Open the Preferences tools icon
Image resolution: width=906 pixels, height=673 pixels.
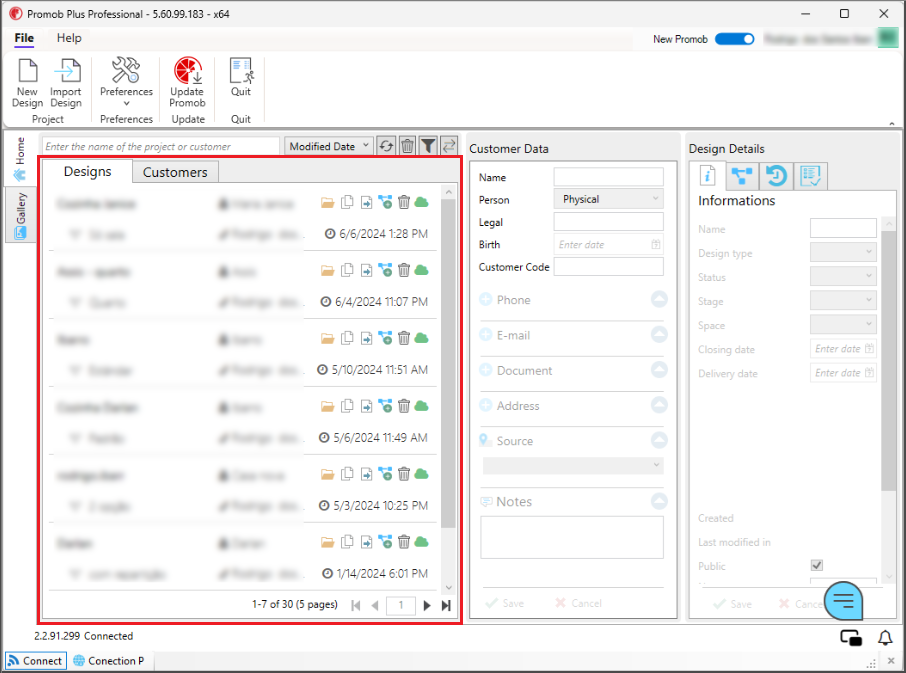pyautogui.click(x=126, y=70)
